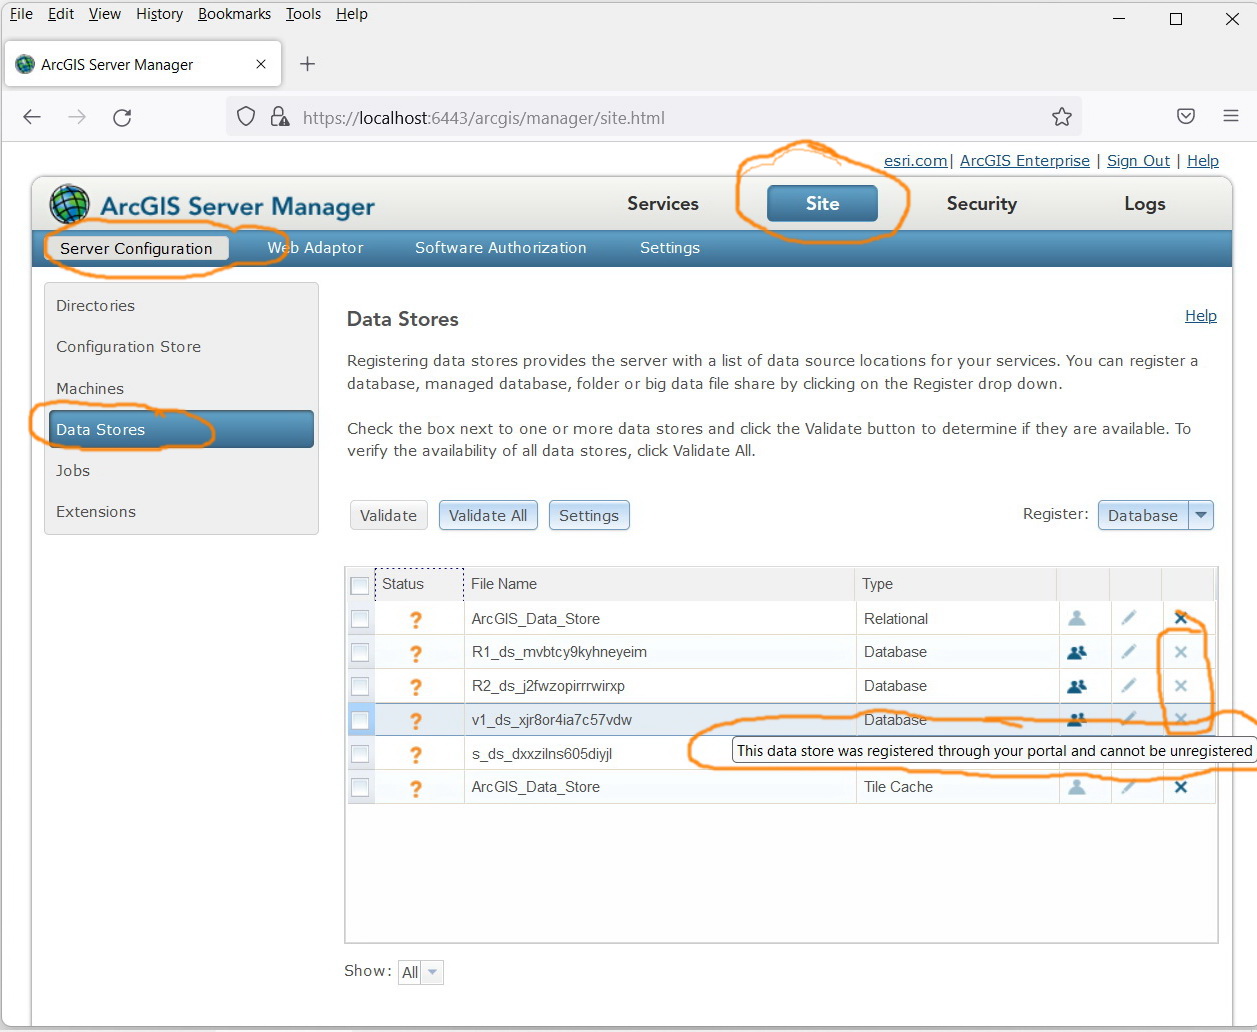
Task: Check the box for R1_ds_mvbtcy9kyhneyeim
Action: [x=360, y=653]
